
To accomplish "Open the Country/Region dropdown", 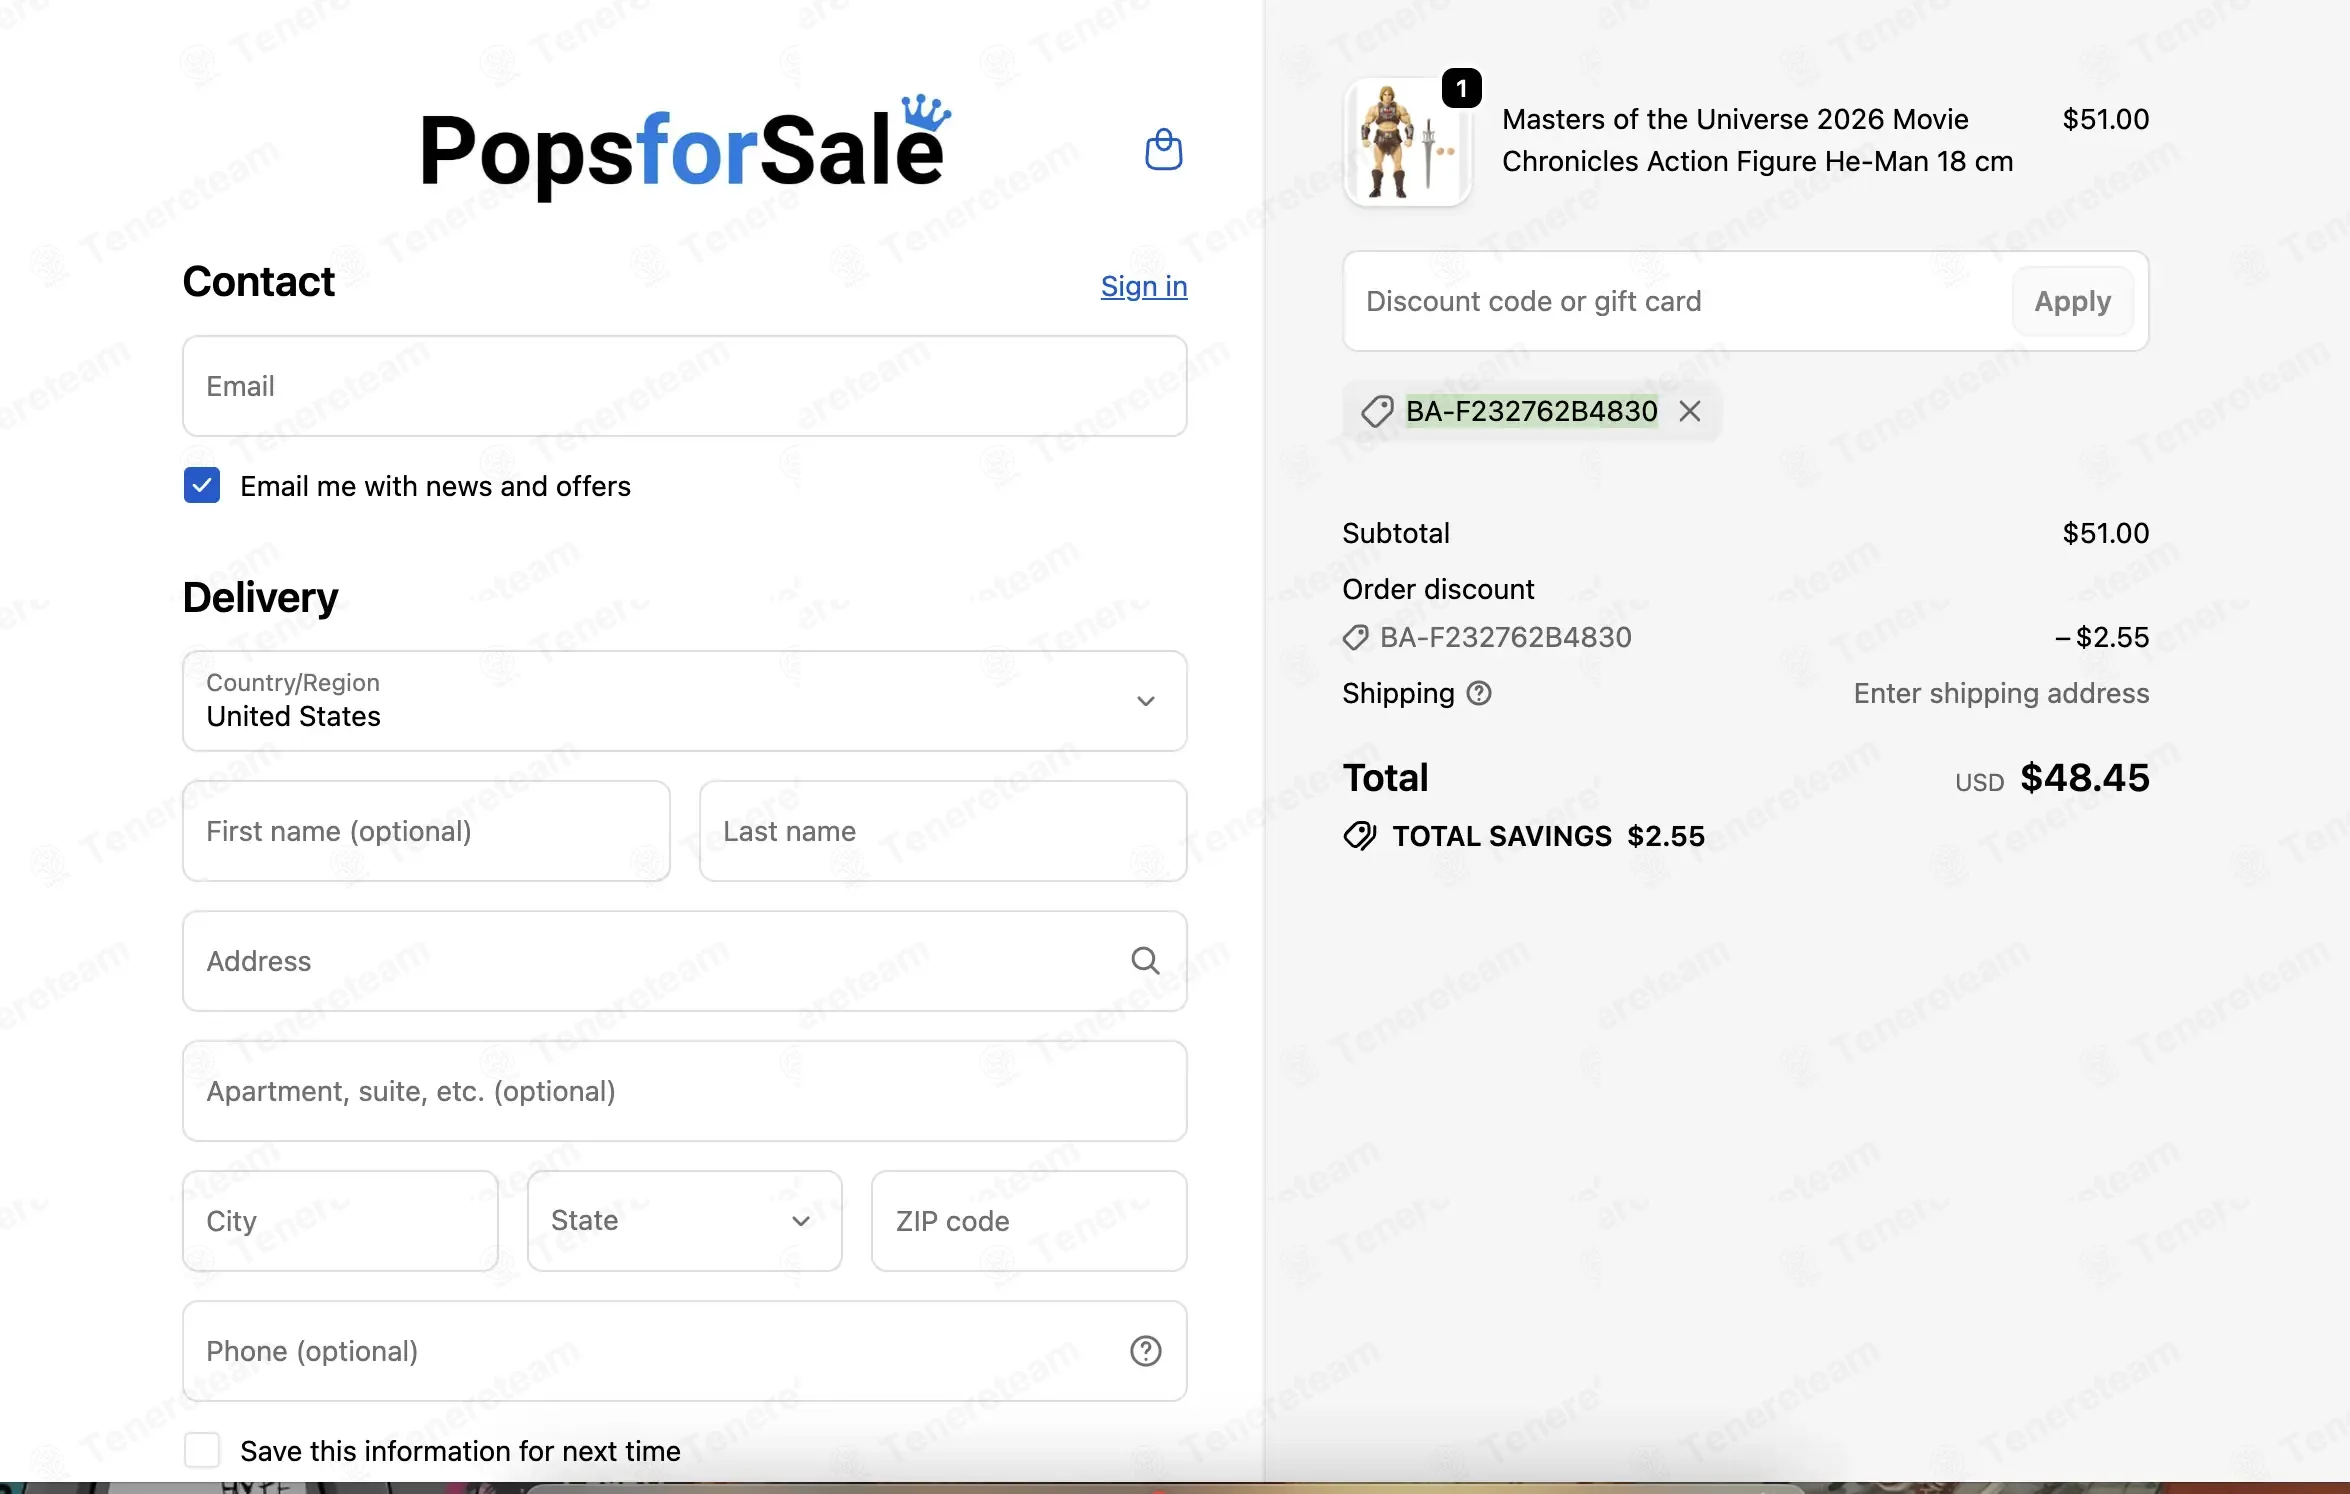I will pos(685,701).
